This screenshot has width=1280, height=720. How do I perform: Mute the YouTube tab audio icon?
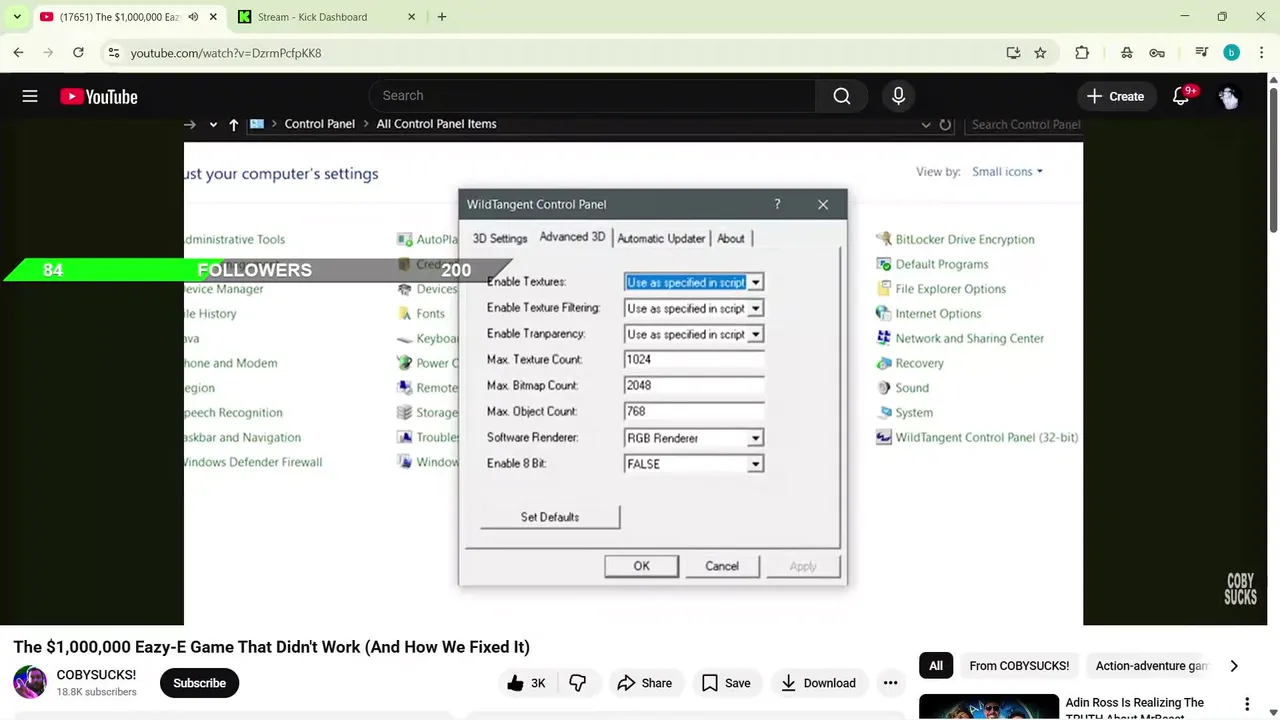point(193,17)
